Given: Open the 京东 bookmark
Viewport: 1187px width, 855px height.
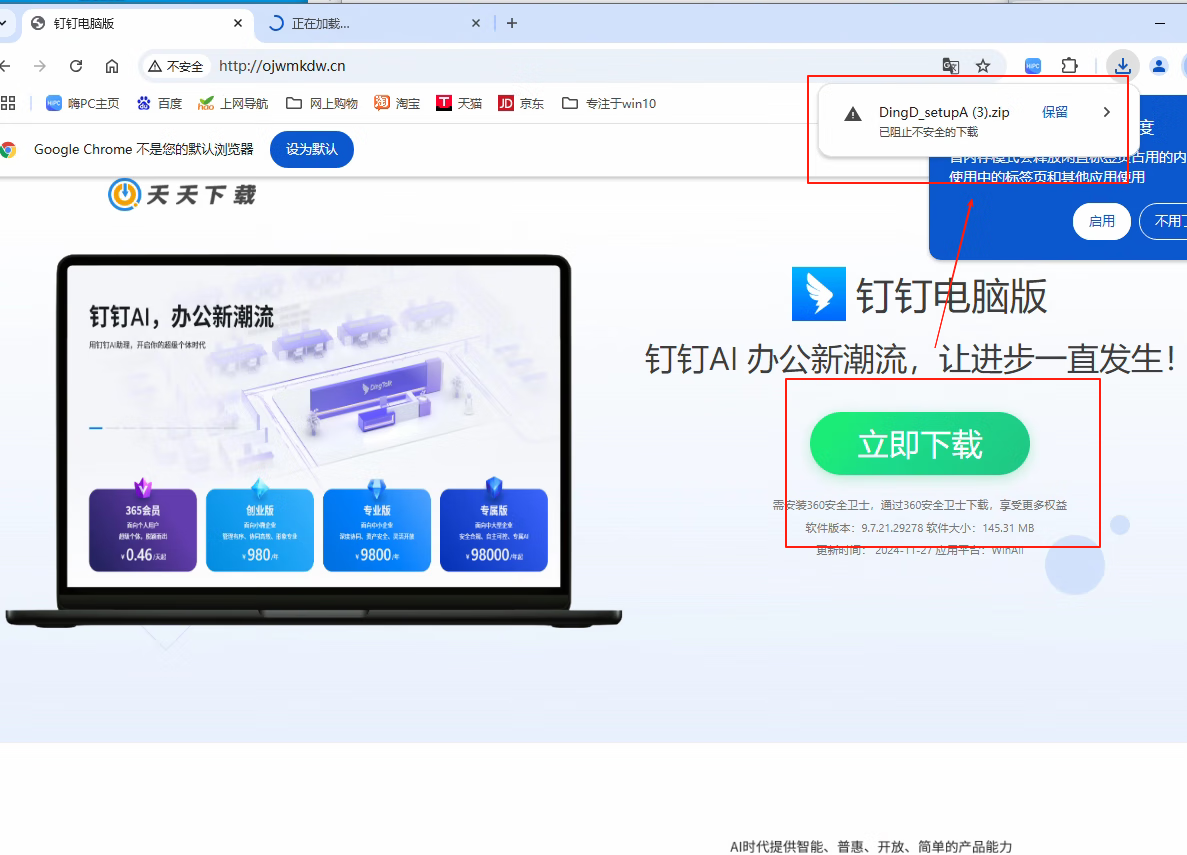Looking at the screenshot, I should 521,103.
